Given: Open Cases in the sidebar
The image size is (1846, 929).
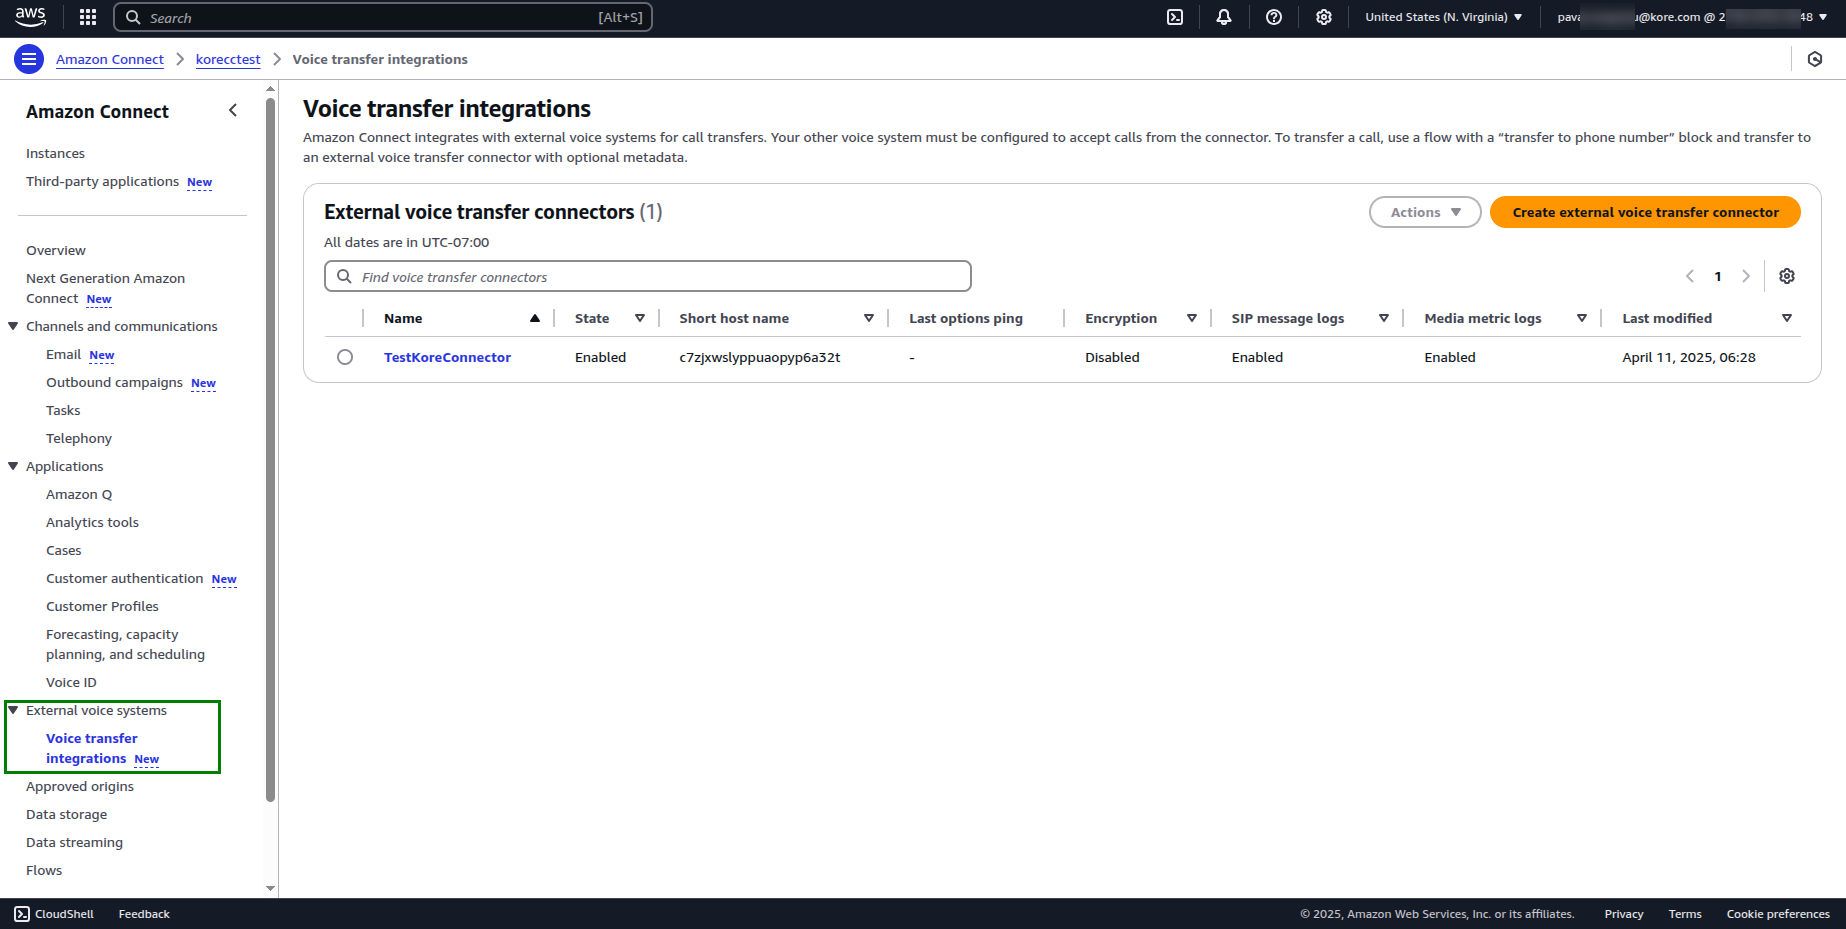Looking at the screenshot, I should (x=64, y=550).
